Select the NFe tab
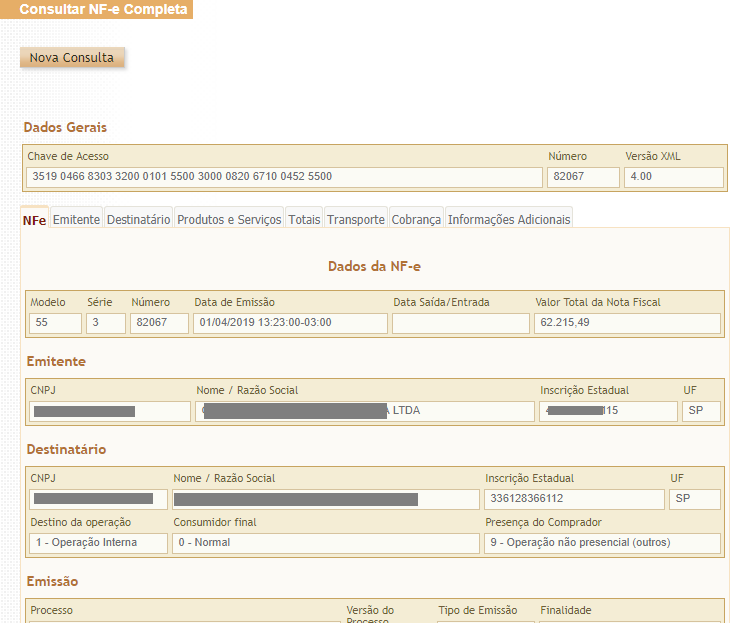736x623 pixels. [34, 220]
